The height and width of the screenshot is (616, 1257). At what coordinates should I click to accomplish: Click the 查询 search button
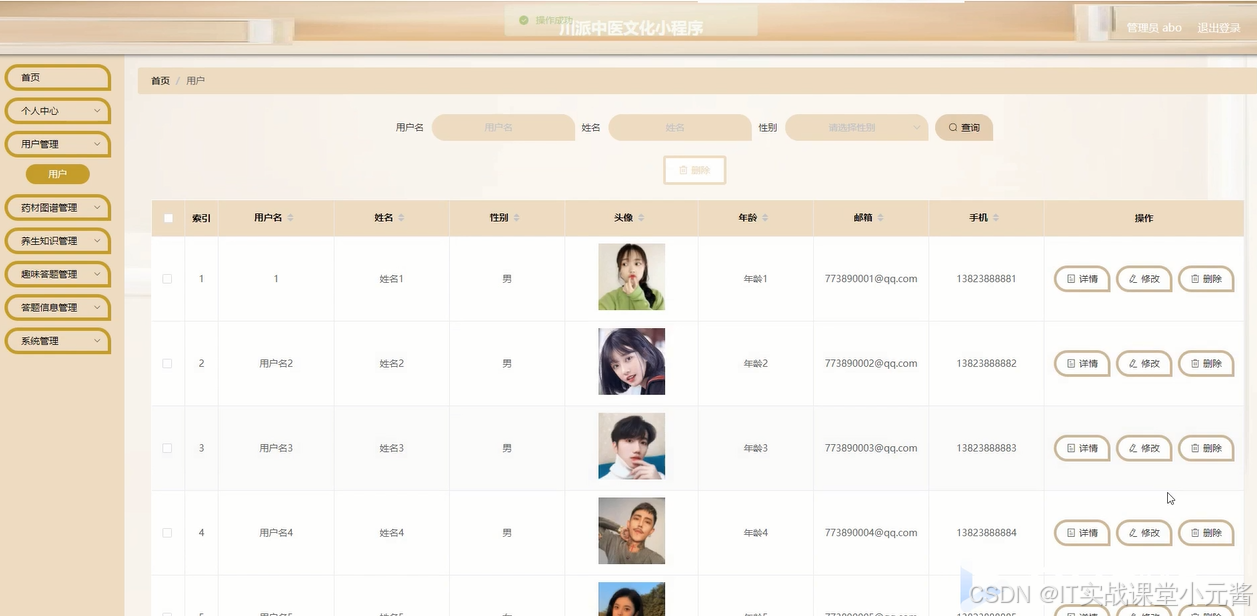pyautogui.click(x=964, y=128)
